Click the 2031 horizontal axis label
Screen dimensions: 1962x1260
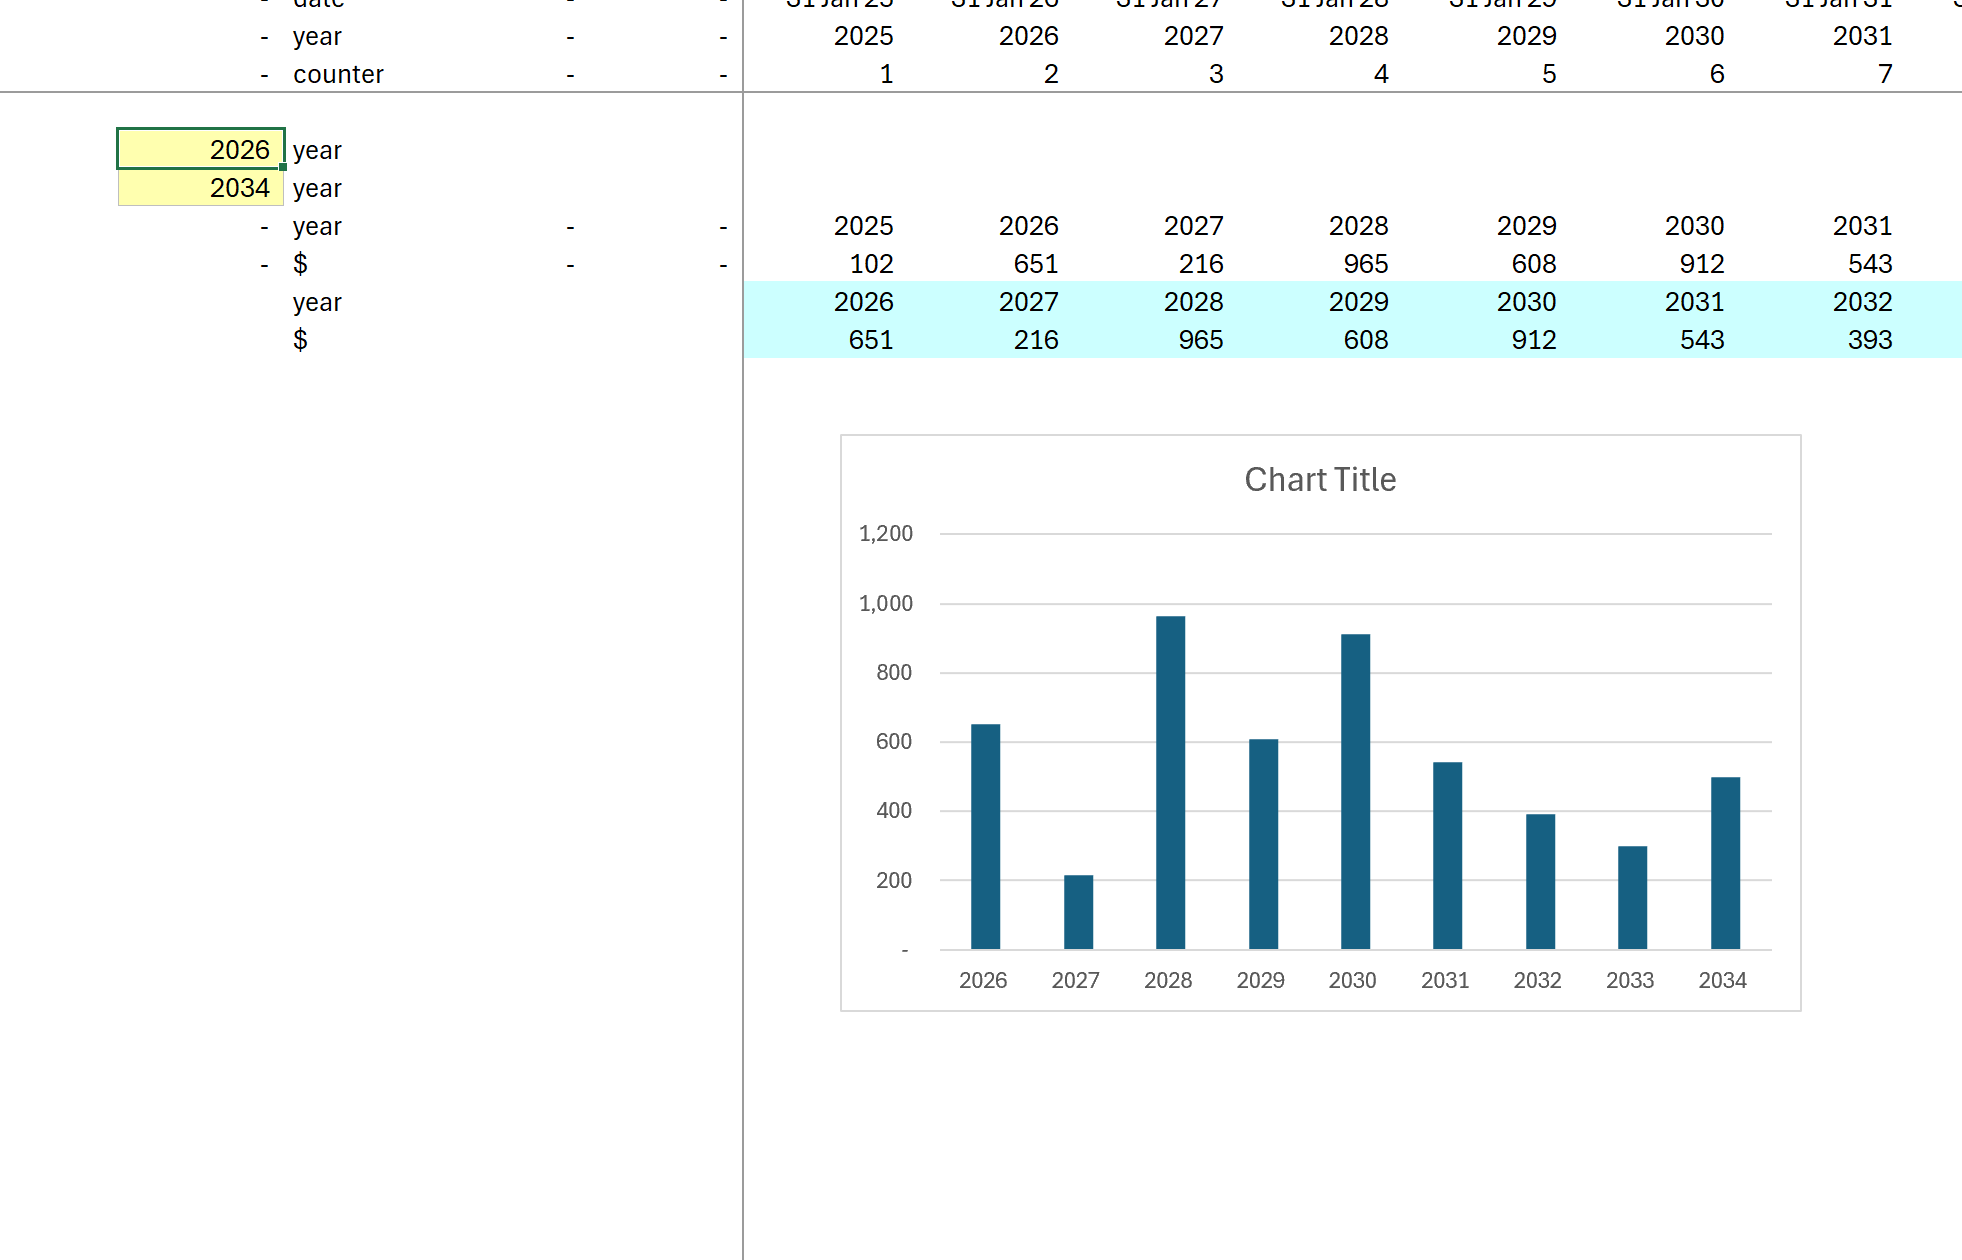click(1445, 981)
